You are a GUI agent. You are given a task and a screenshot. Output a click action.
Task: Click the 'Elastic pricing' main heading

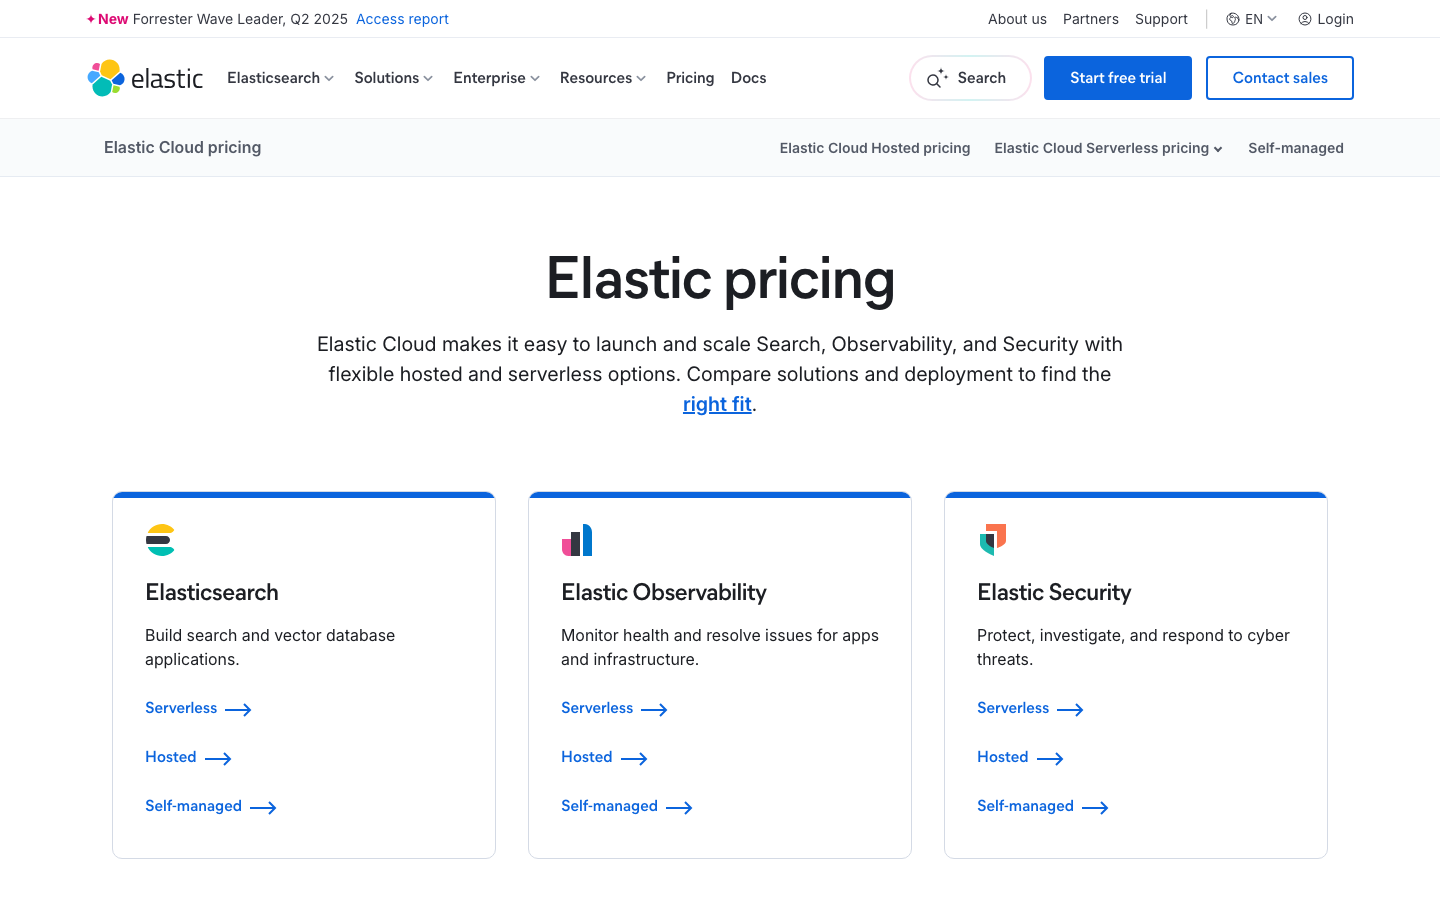pyautogui.click(x=720, y=279)
